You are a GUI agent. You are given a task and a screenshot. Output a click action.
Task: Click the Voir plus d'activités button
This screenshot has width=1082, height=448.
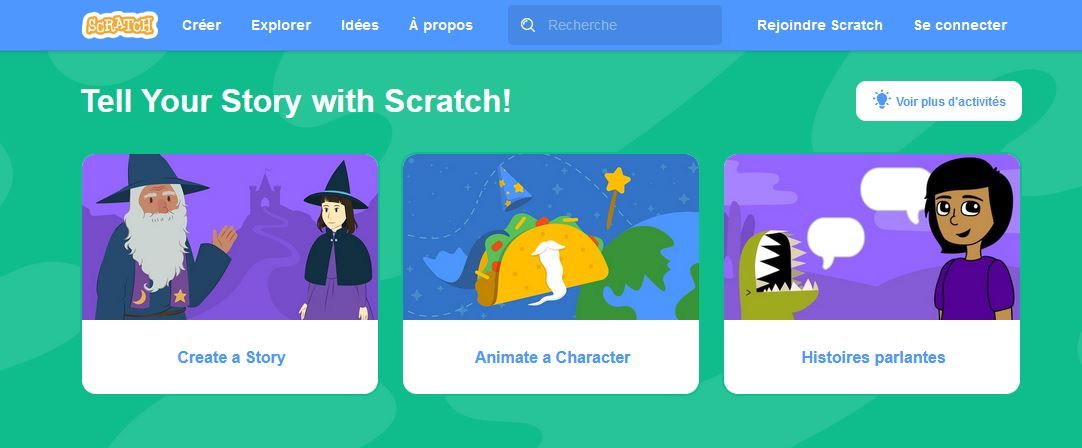click(938, 101)
